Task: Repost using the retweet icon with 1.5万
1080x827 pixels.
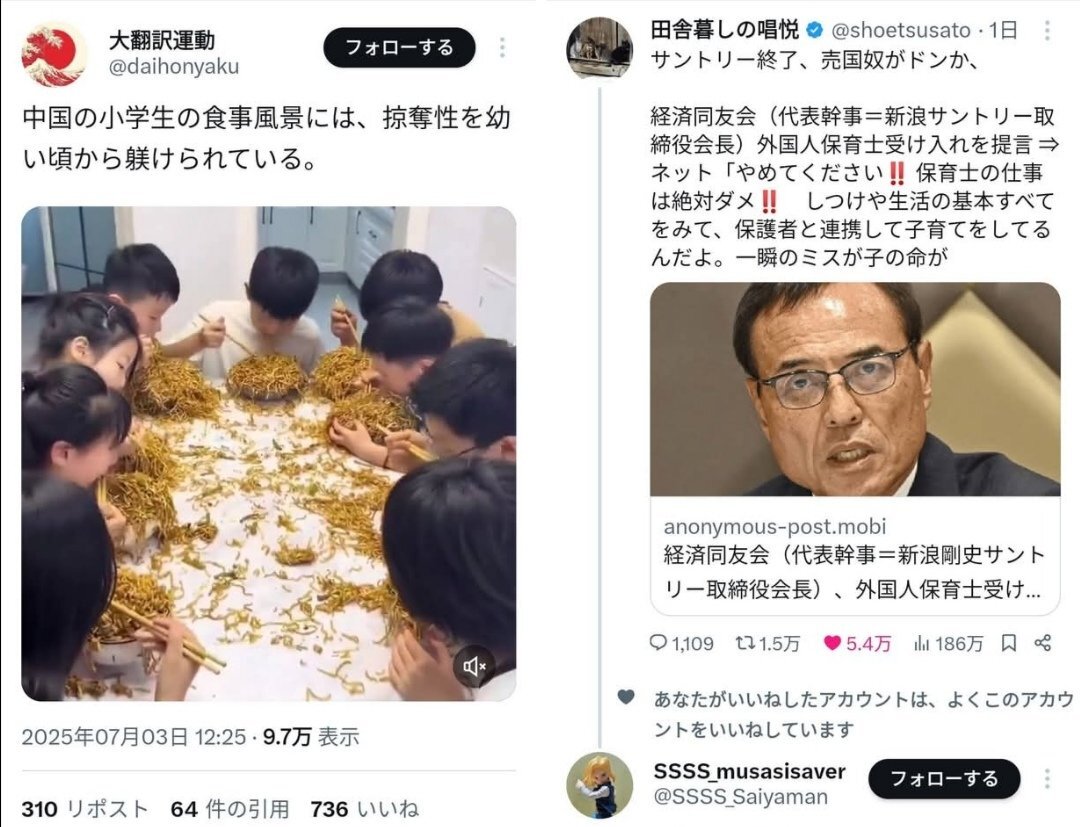Action: coord(767,643)
